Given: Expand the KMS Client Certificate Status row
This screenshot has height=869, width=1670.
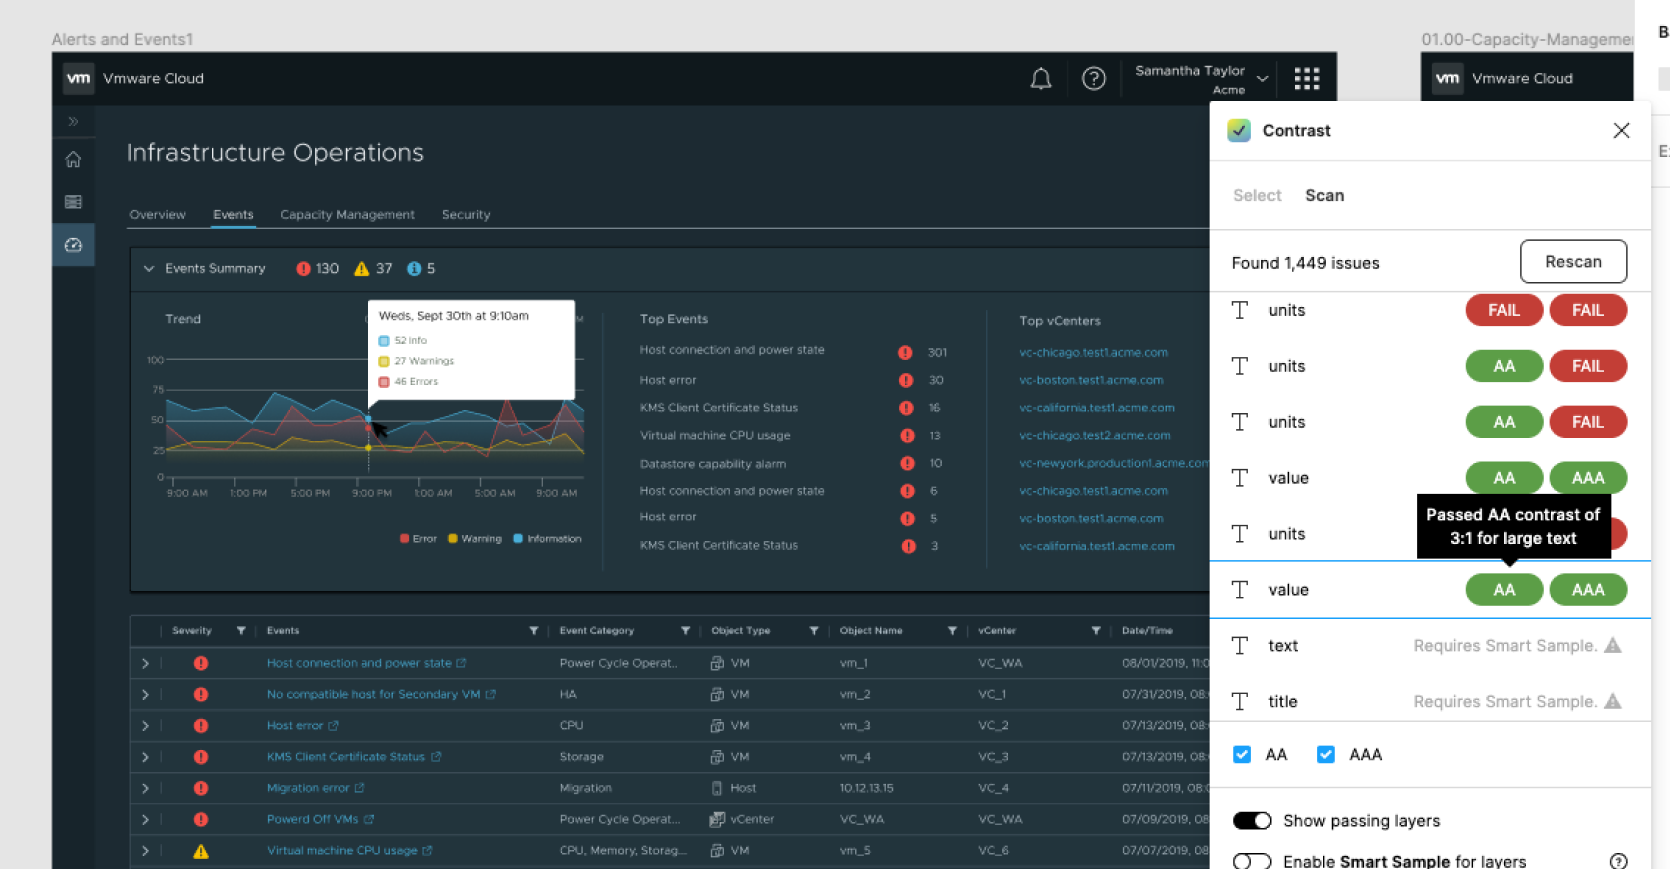Looking at the screenshot, I should (145, 757).
